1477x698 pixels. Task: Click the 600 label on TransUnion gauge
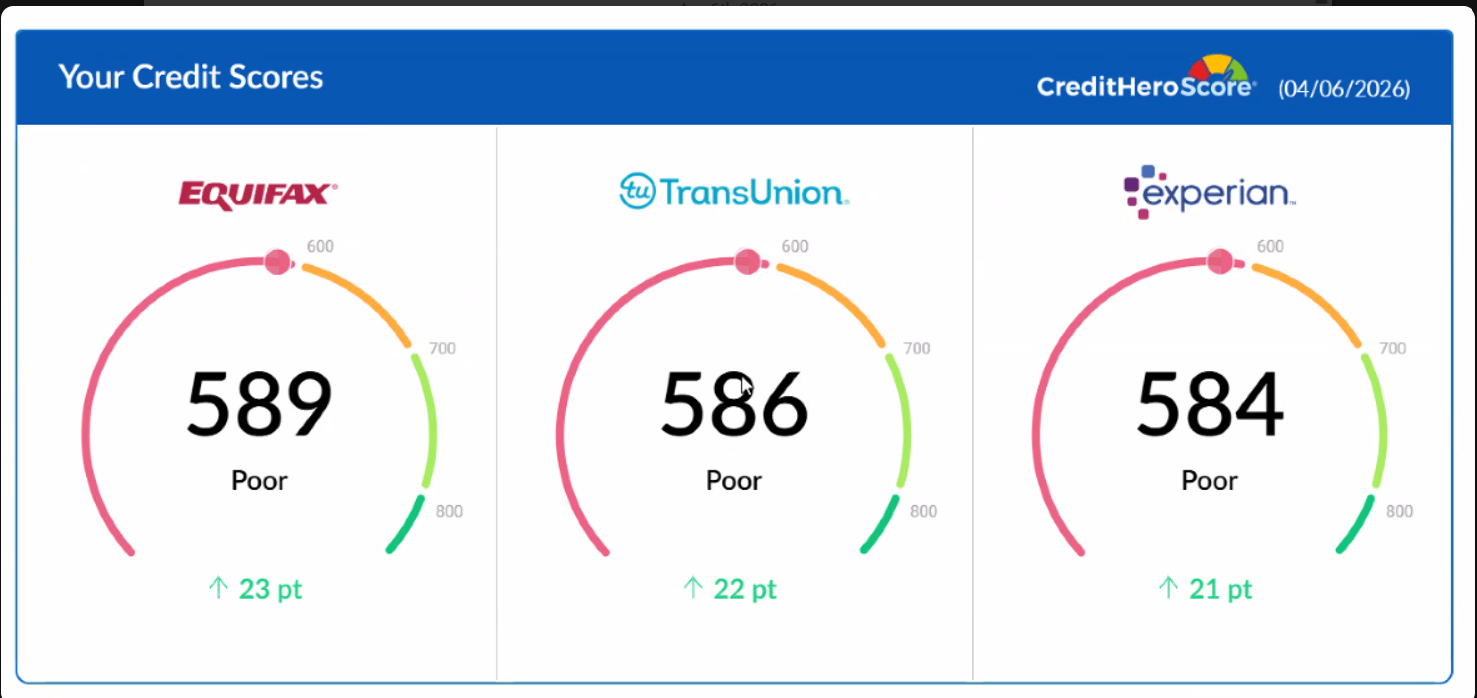(794, 246)
